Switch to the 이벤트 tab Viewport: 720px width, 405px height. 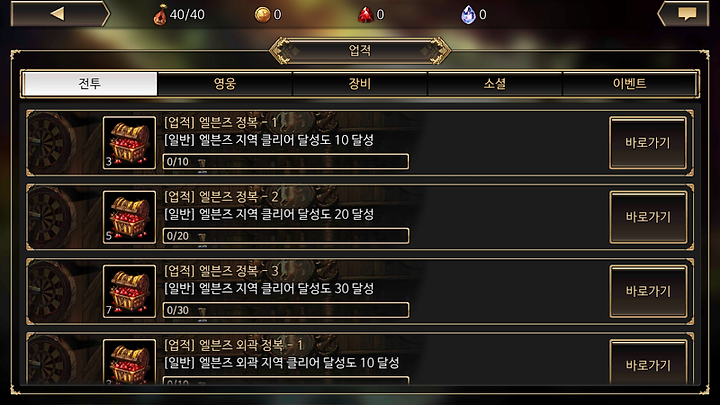(x=630, y=84)
